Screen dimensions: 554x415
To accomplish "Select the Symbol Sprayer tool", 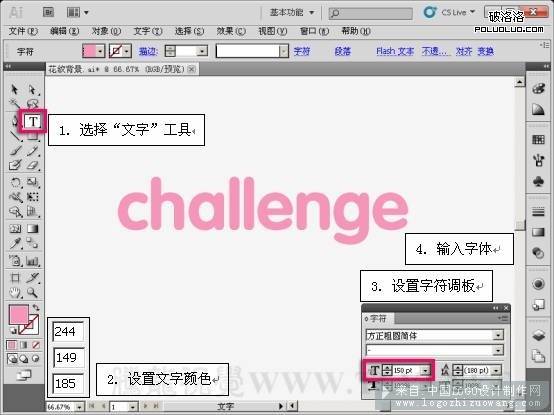I will (x=15, y=261).
